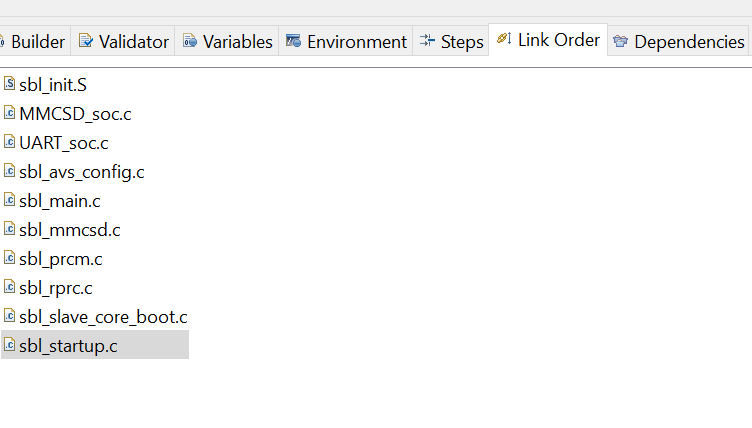Image resolution: width=752 pixels, height=428 pixels.
Task: Click the sbl_mmcsd.c file icon
Action: (x=9, y=229)
